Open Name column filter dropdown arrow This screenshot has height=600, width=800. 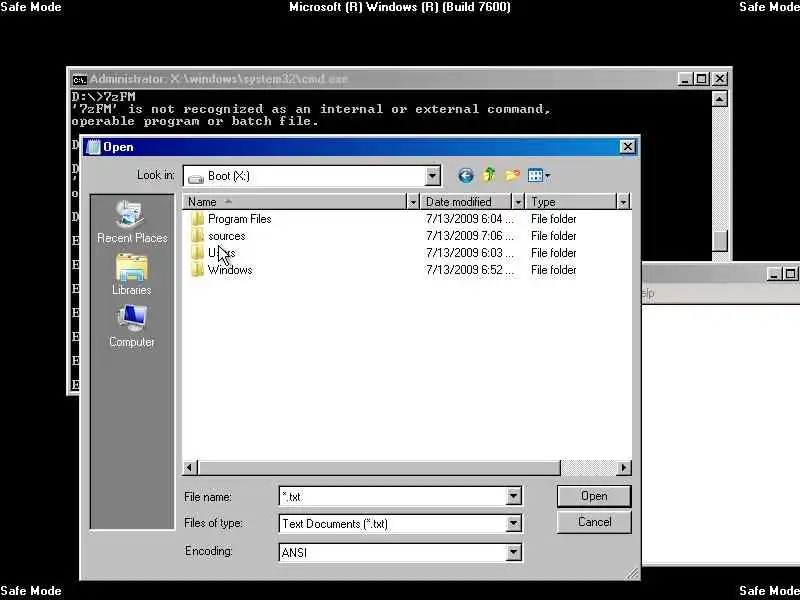tap(413, 202)
